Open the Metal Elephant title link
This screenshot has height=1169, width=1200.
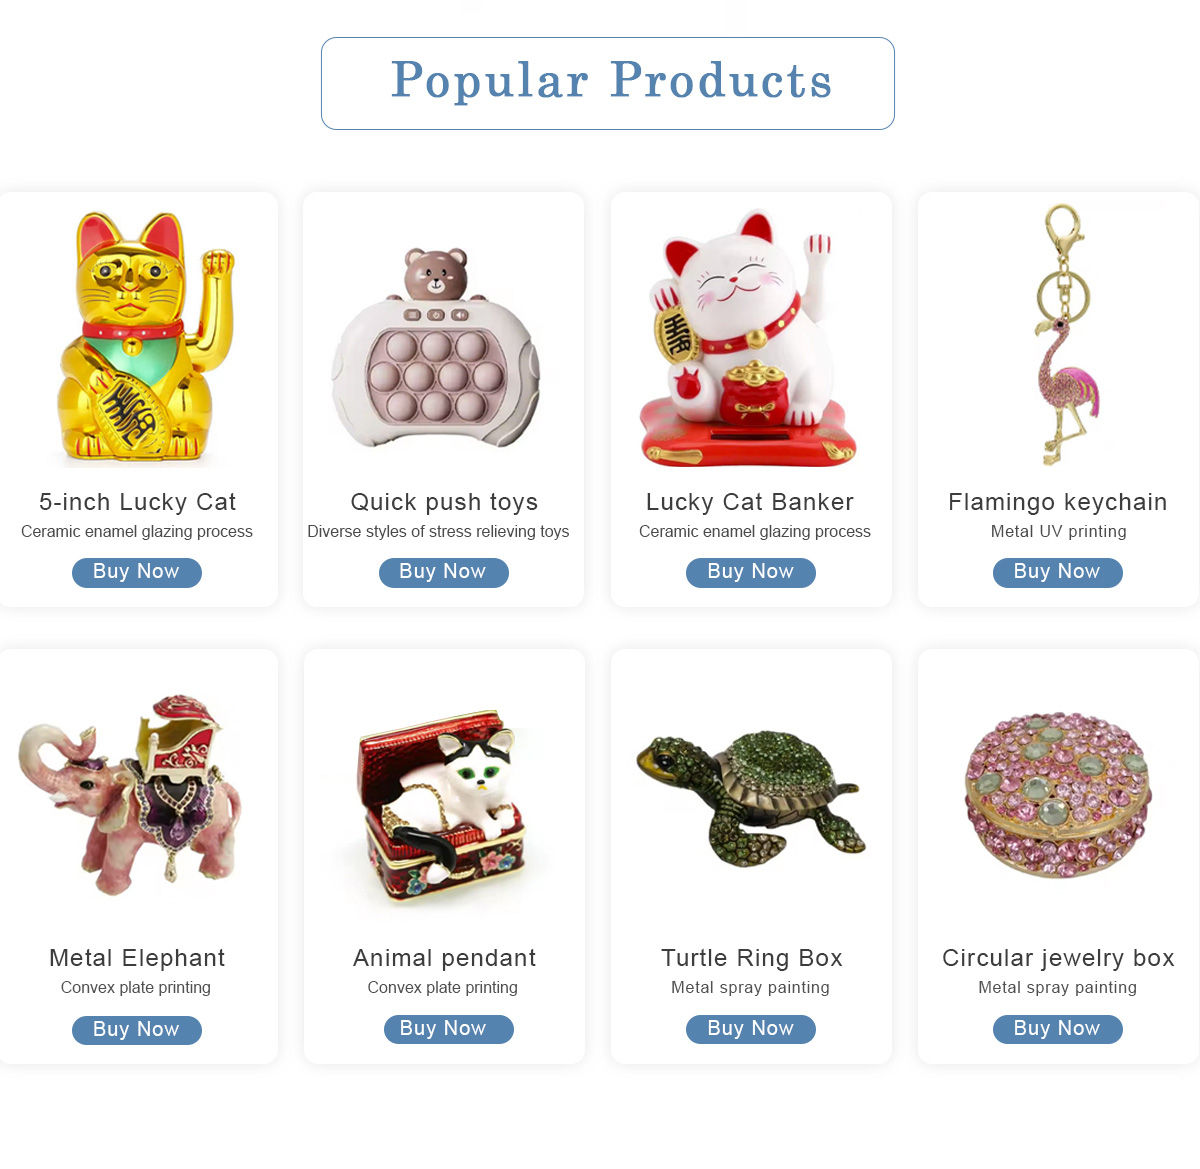click(x=137, y=958)
